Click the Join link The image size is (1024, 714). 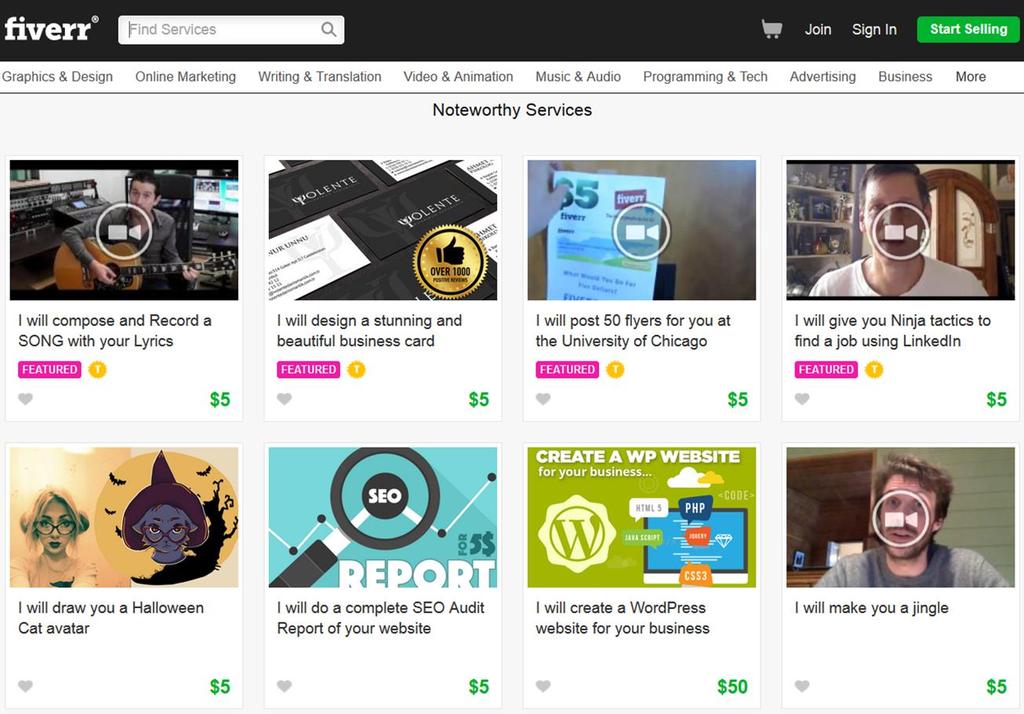(818, 29)
